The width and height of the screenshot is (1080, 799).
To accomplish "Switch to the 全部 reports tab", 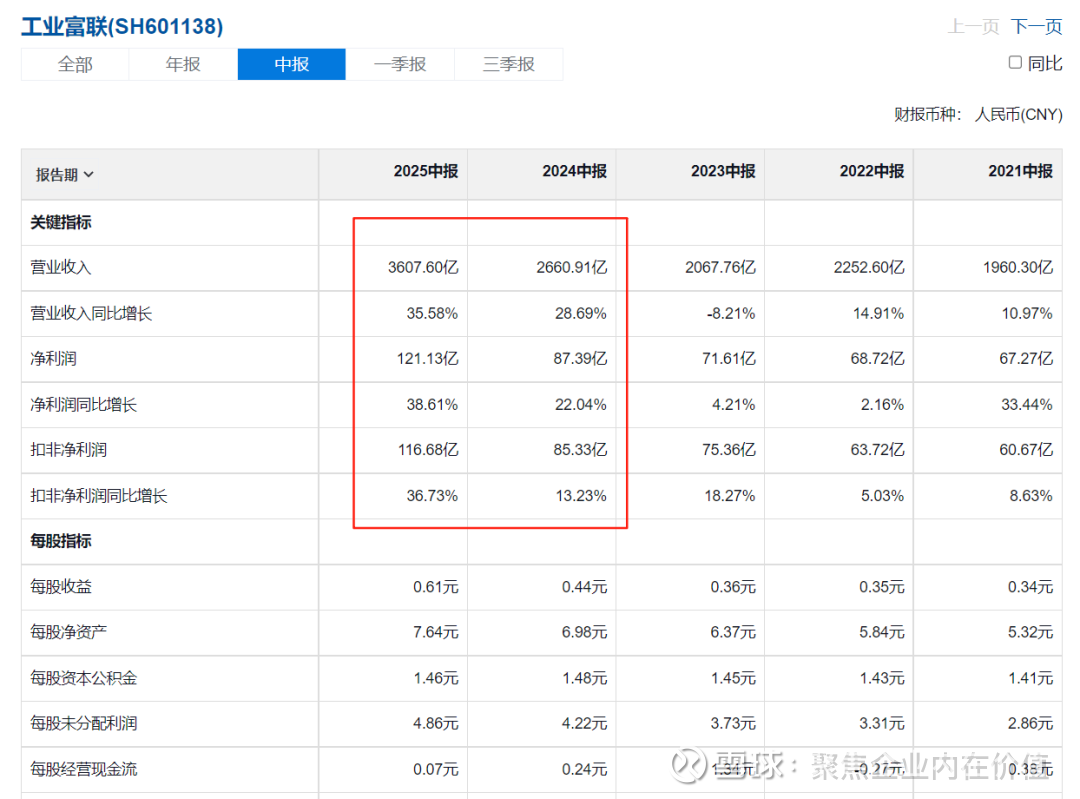I will 75,64.
